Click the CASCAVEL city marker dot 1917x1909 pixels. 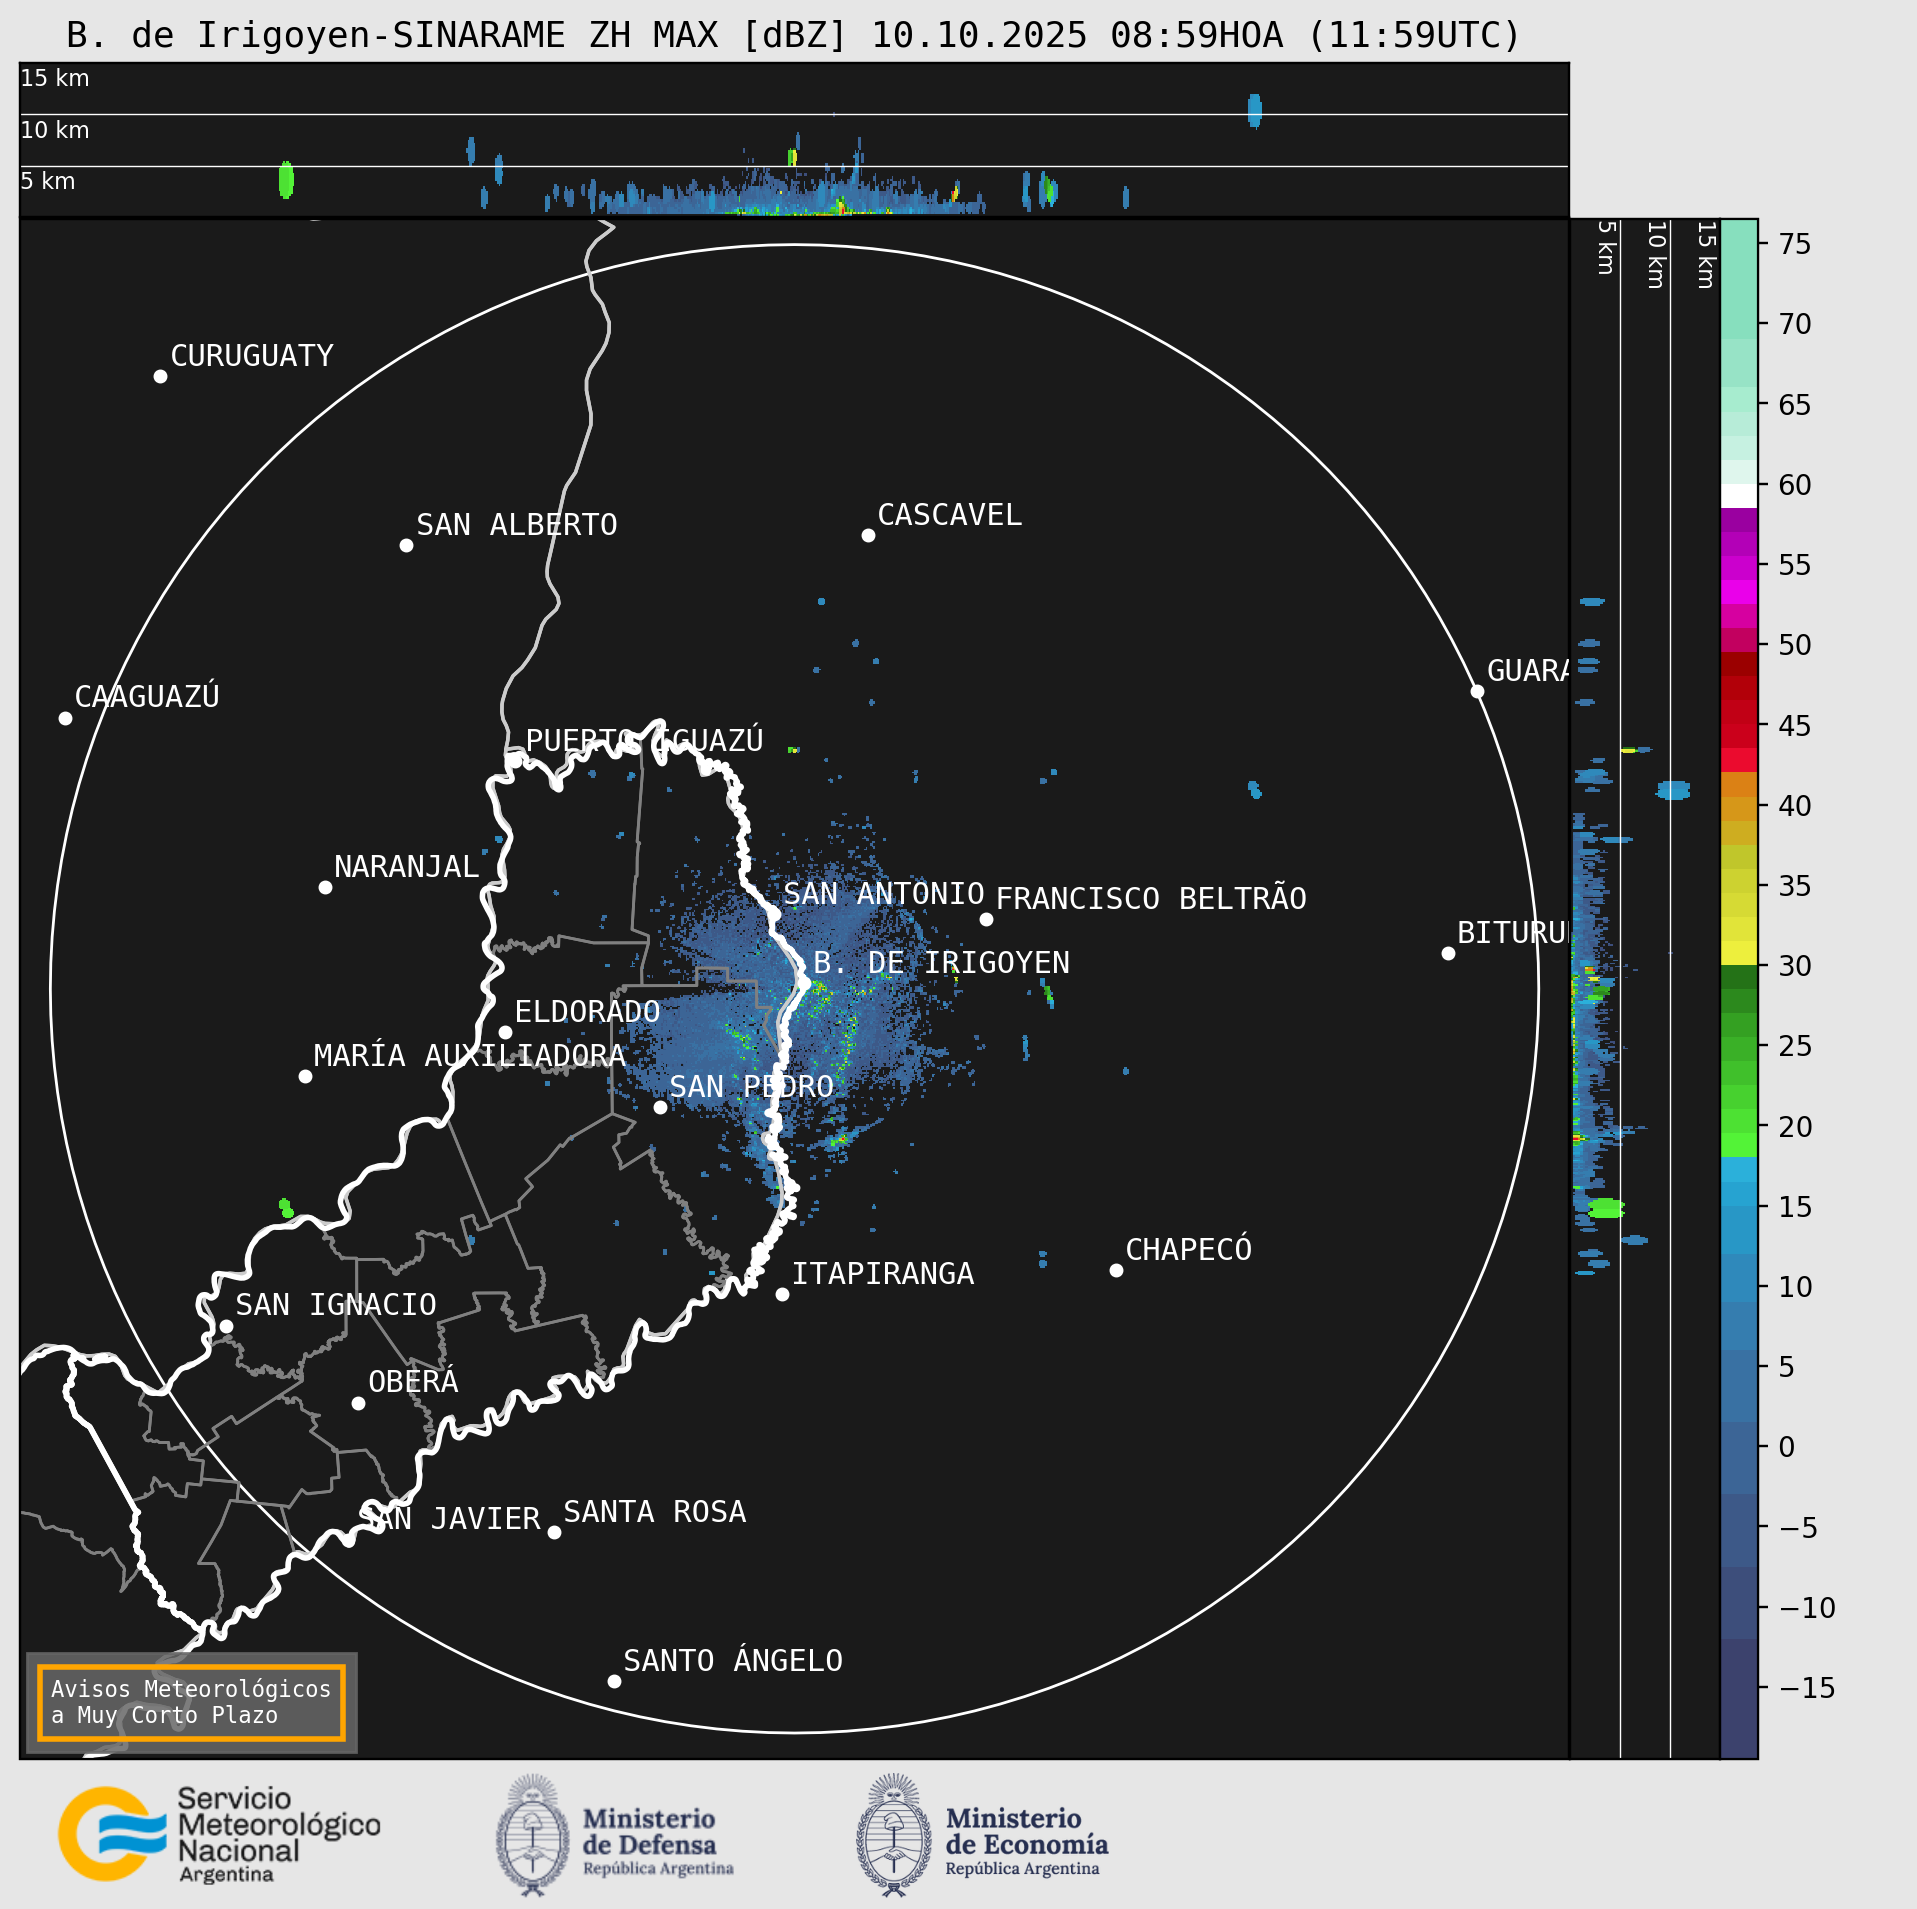(x=868, y=536)
